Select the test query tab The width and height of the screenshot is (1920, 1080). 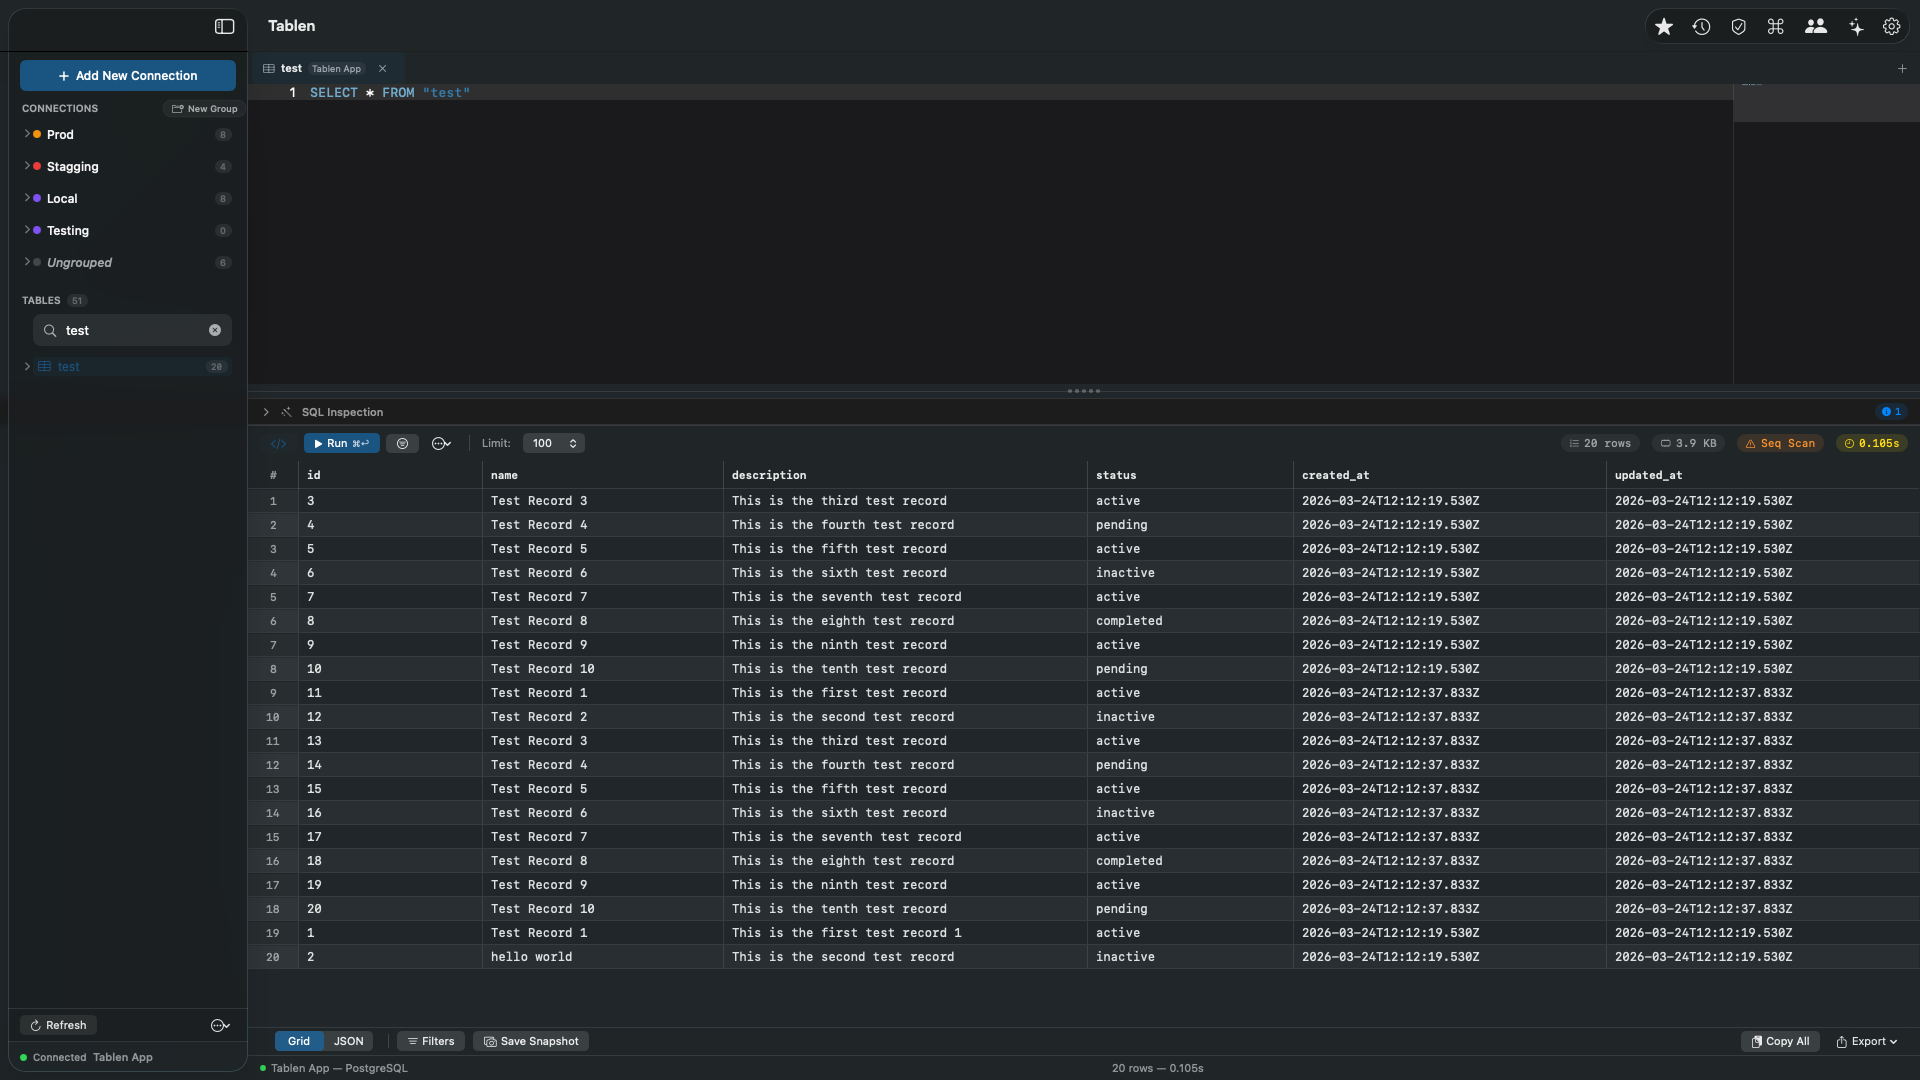[x=291, y=68]
